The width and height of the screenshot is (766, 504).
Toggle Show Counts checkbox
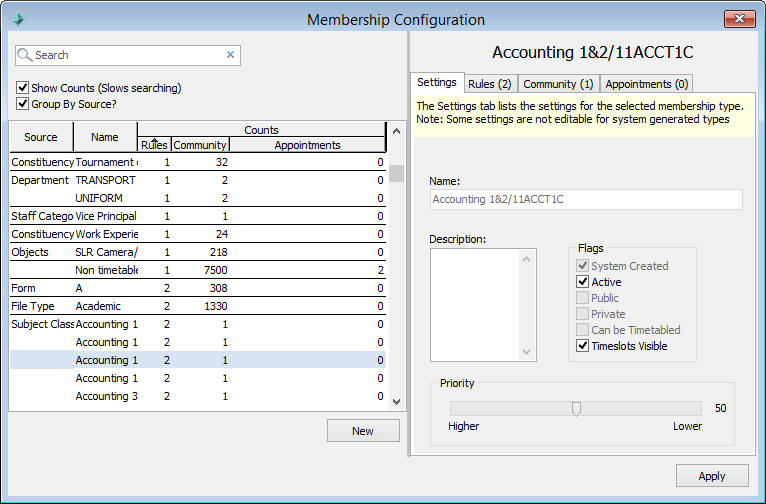coord(22,88)
